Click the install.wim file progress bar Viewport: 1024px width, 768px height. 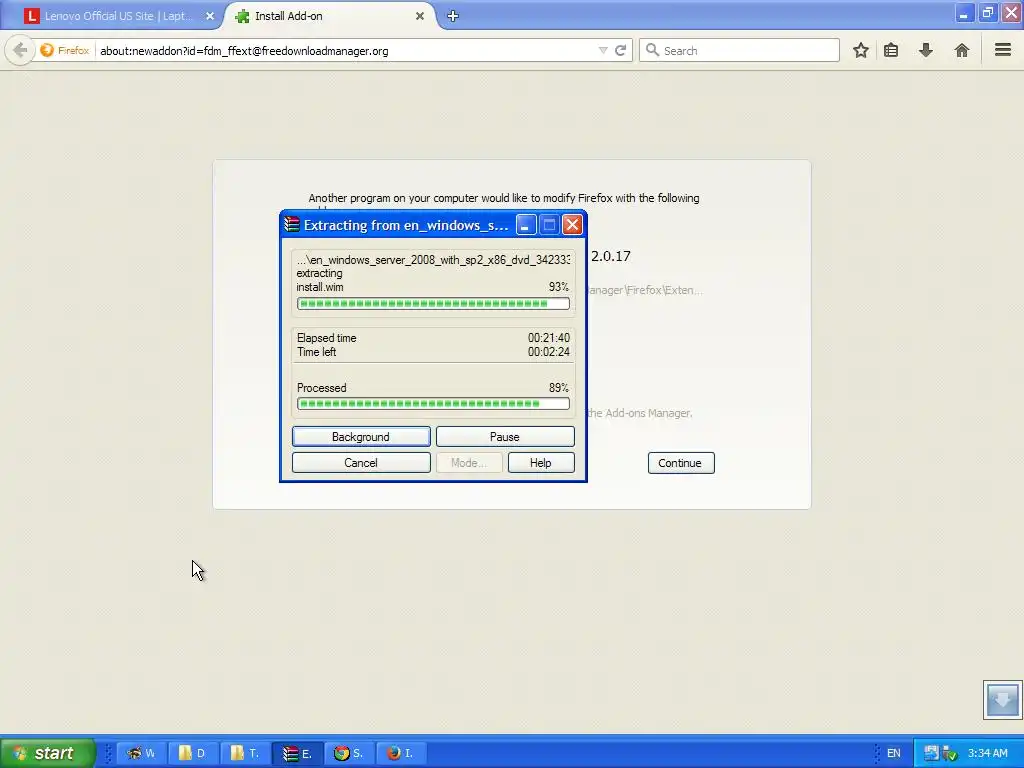coord(433,304)
